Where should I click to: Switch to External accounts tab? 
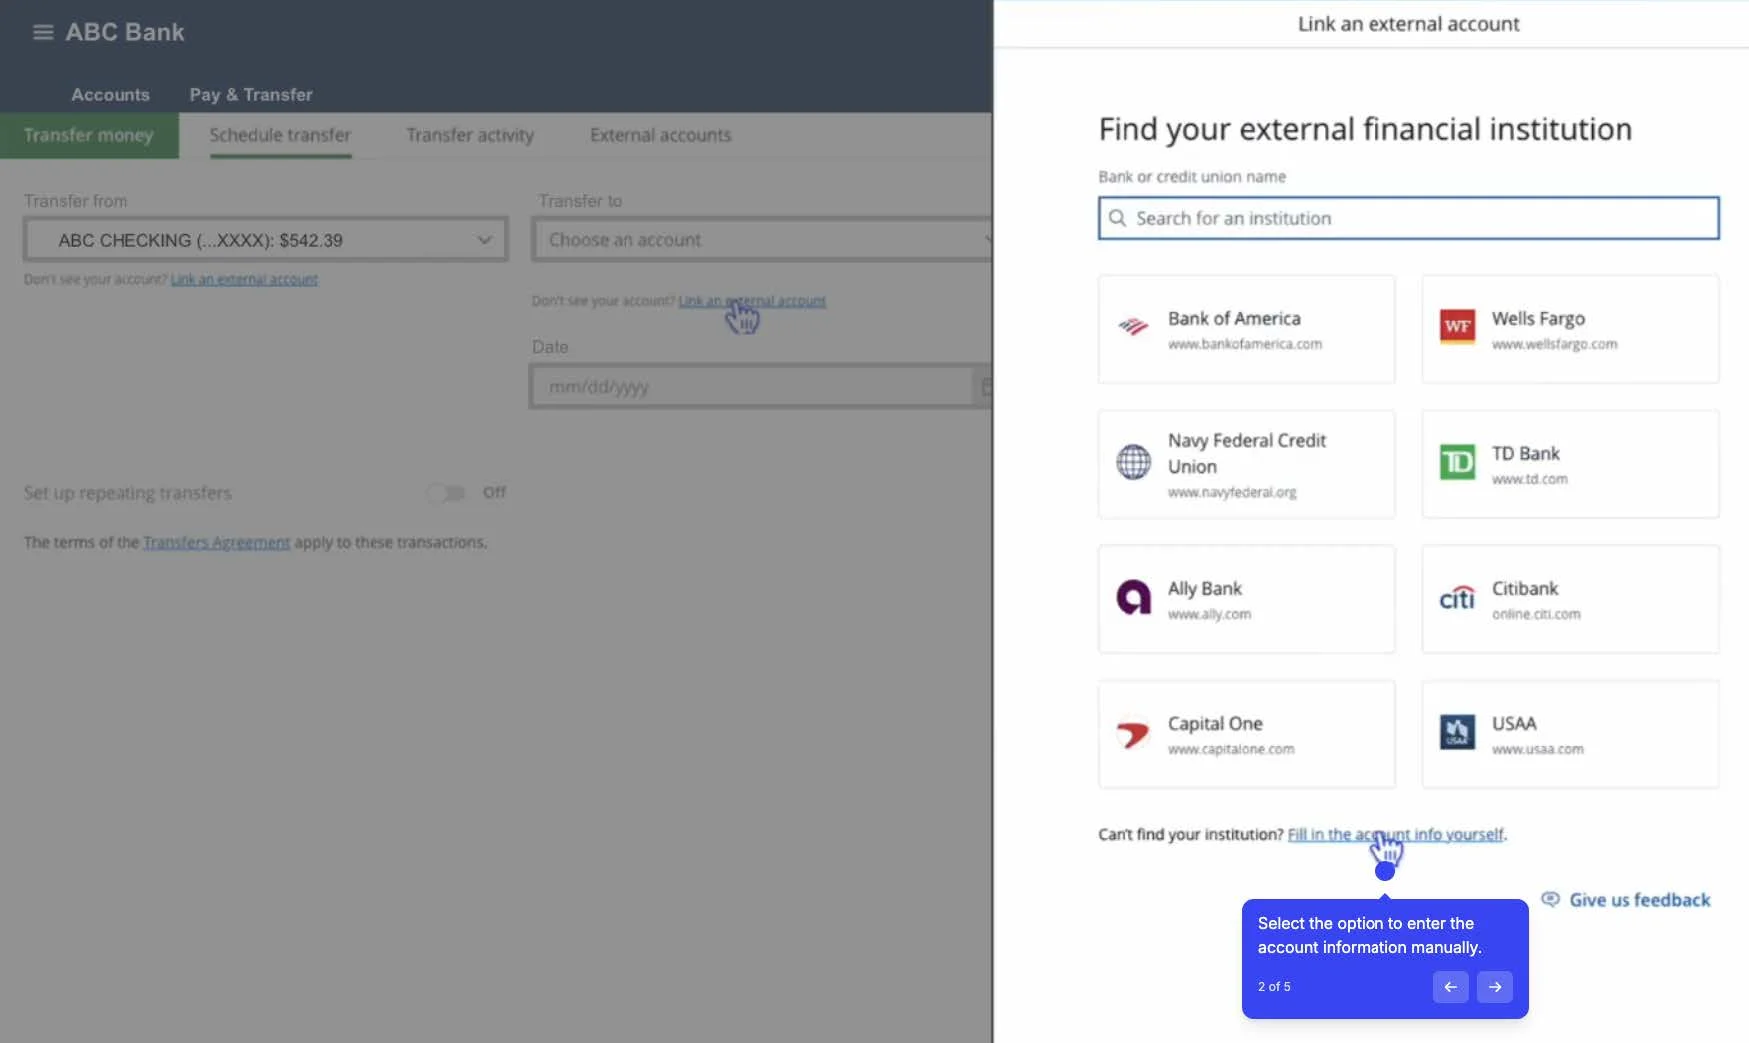[660, 135]
